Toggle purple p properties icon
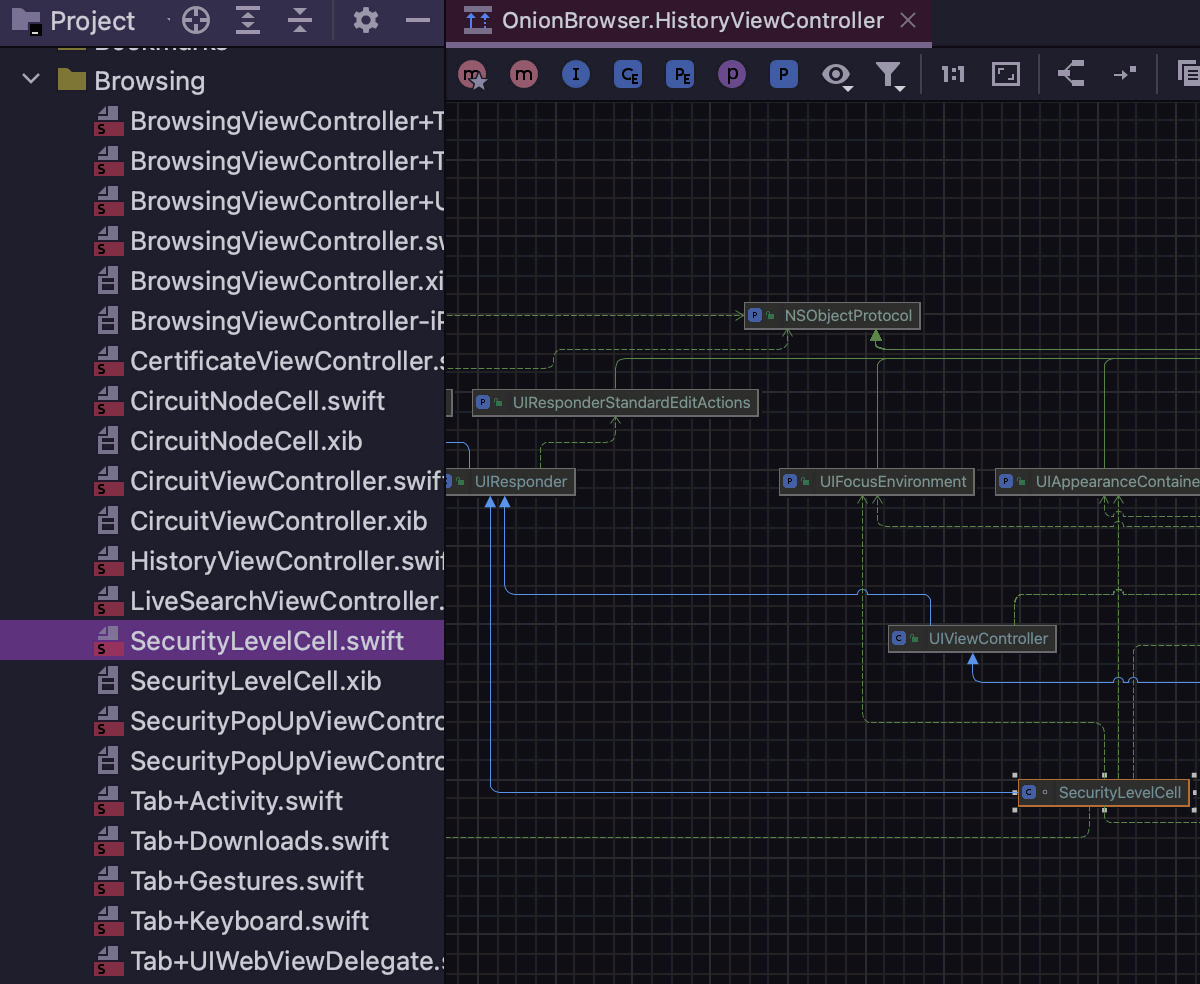Viewport: 1200px width, 984px height. 732,74
